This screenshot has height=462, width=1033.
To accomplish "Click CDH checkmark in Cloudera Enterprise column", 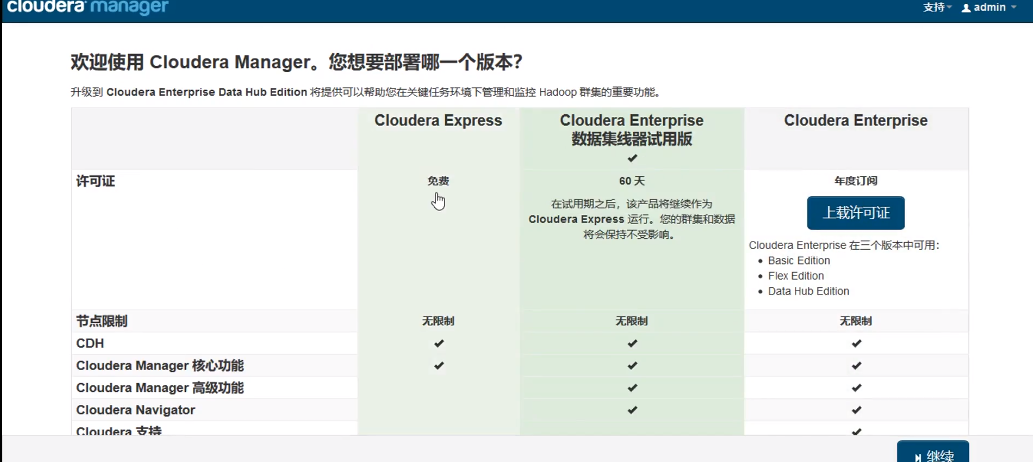I will (x=856, y=343).
